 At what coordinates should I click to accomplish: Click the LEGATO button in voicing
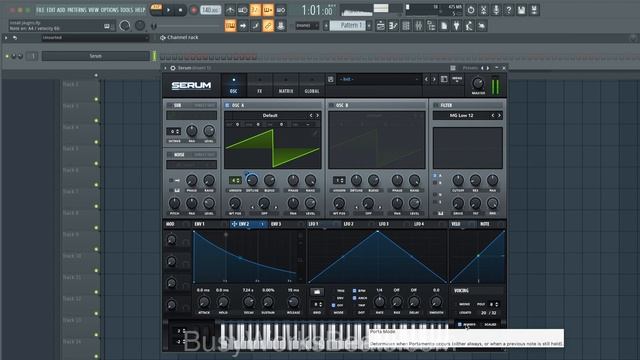coord(465,313)
